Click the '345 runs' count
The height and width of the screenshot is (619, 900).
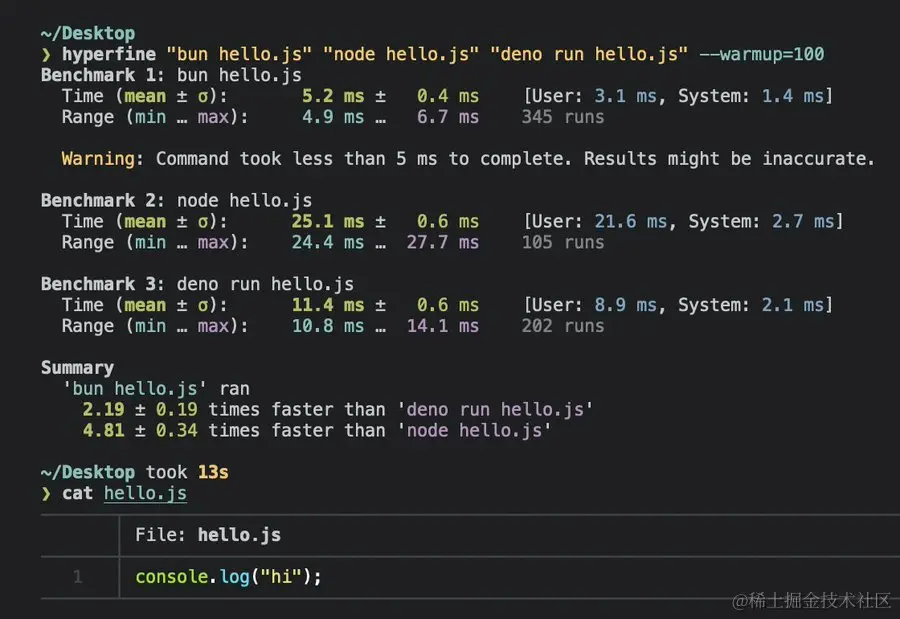(x=562, y=117)
